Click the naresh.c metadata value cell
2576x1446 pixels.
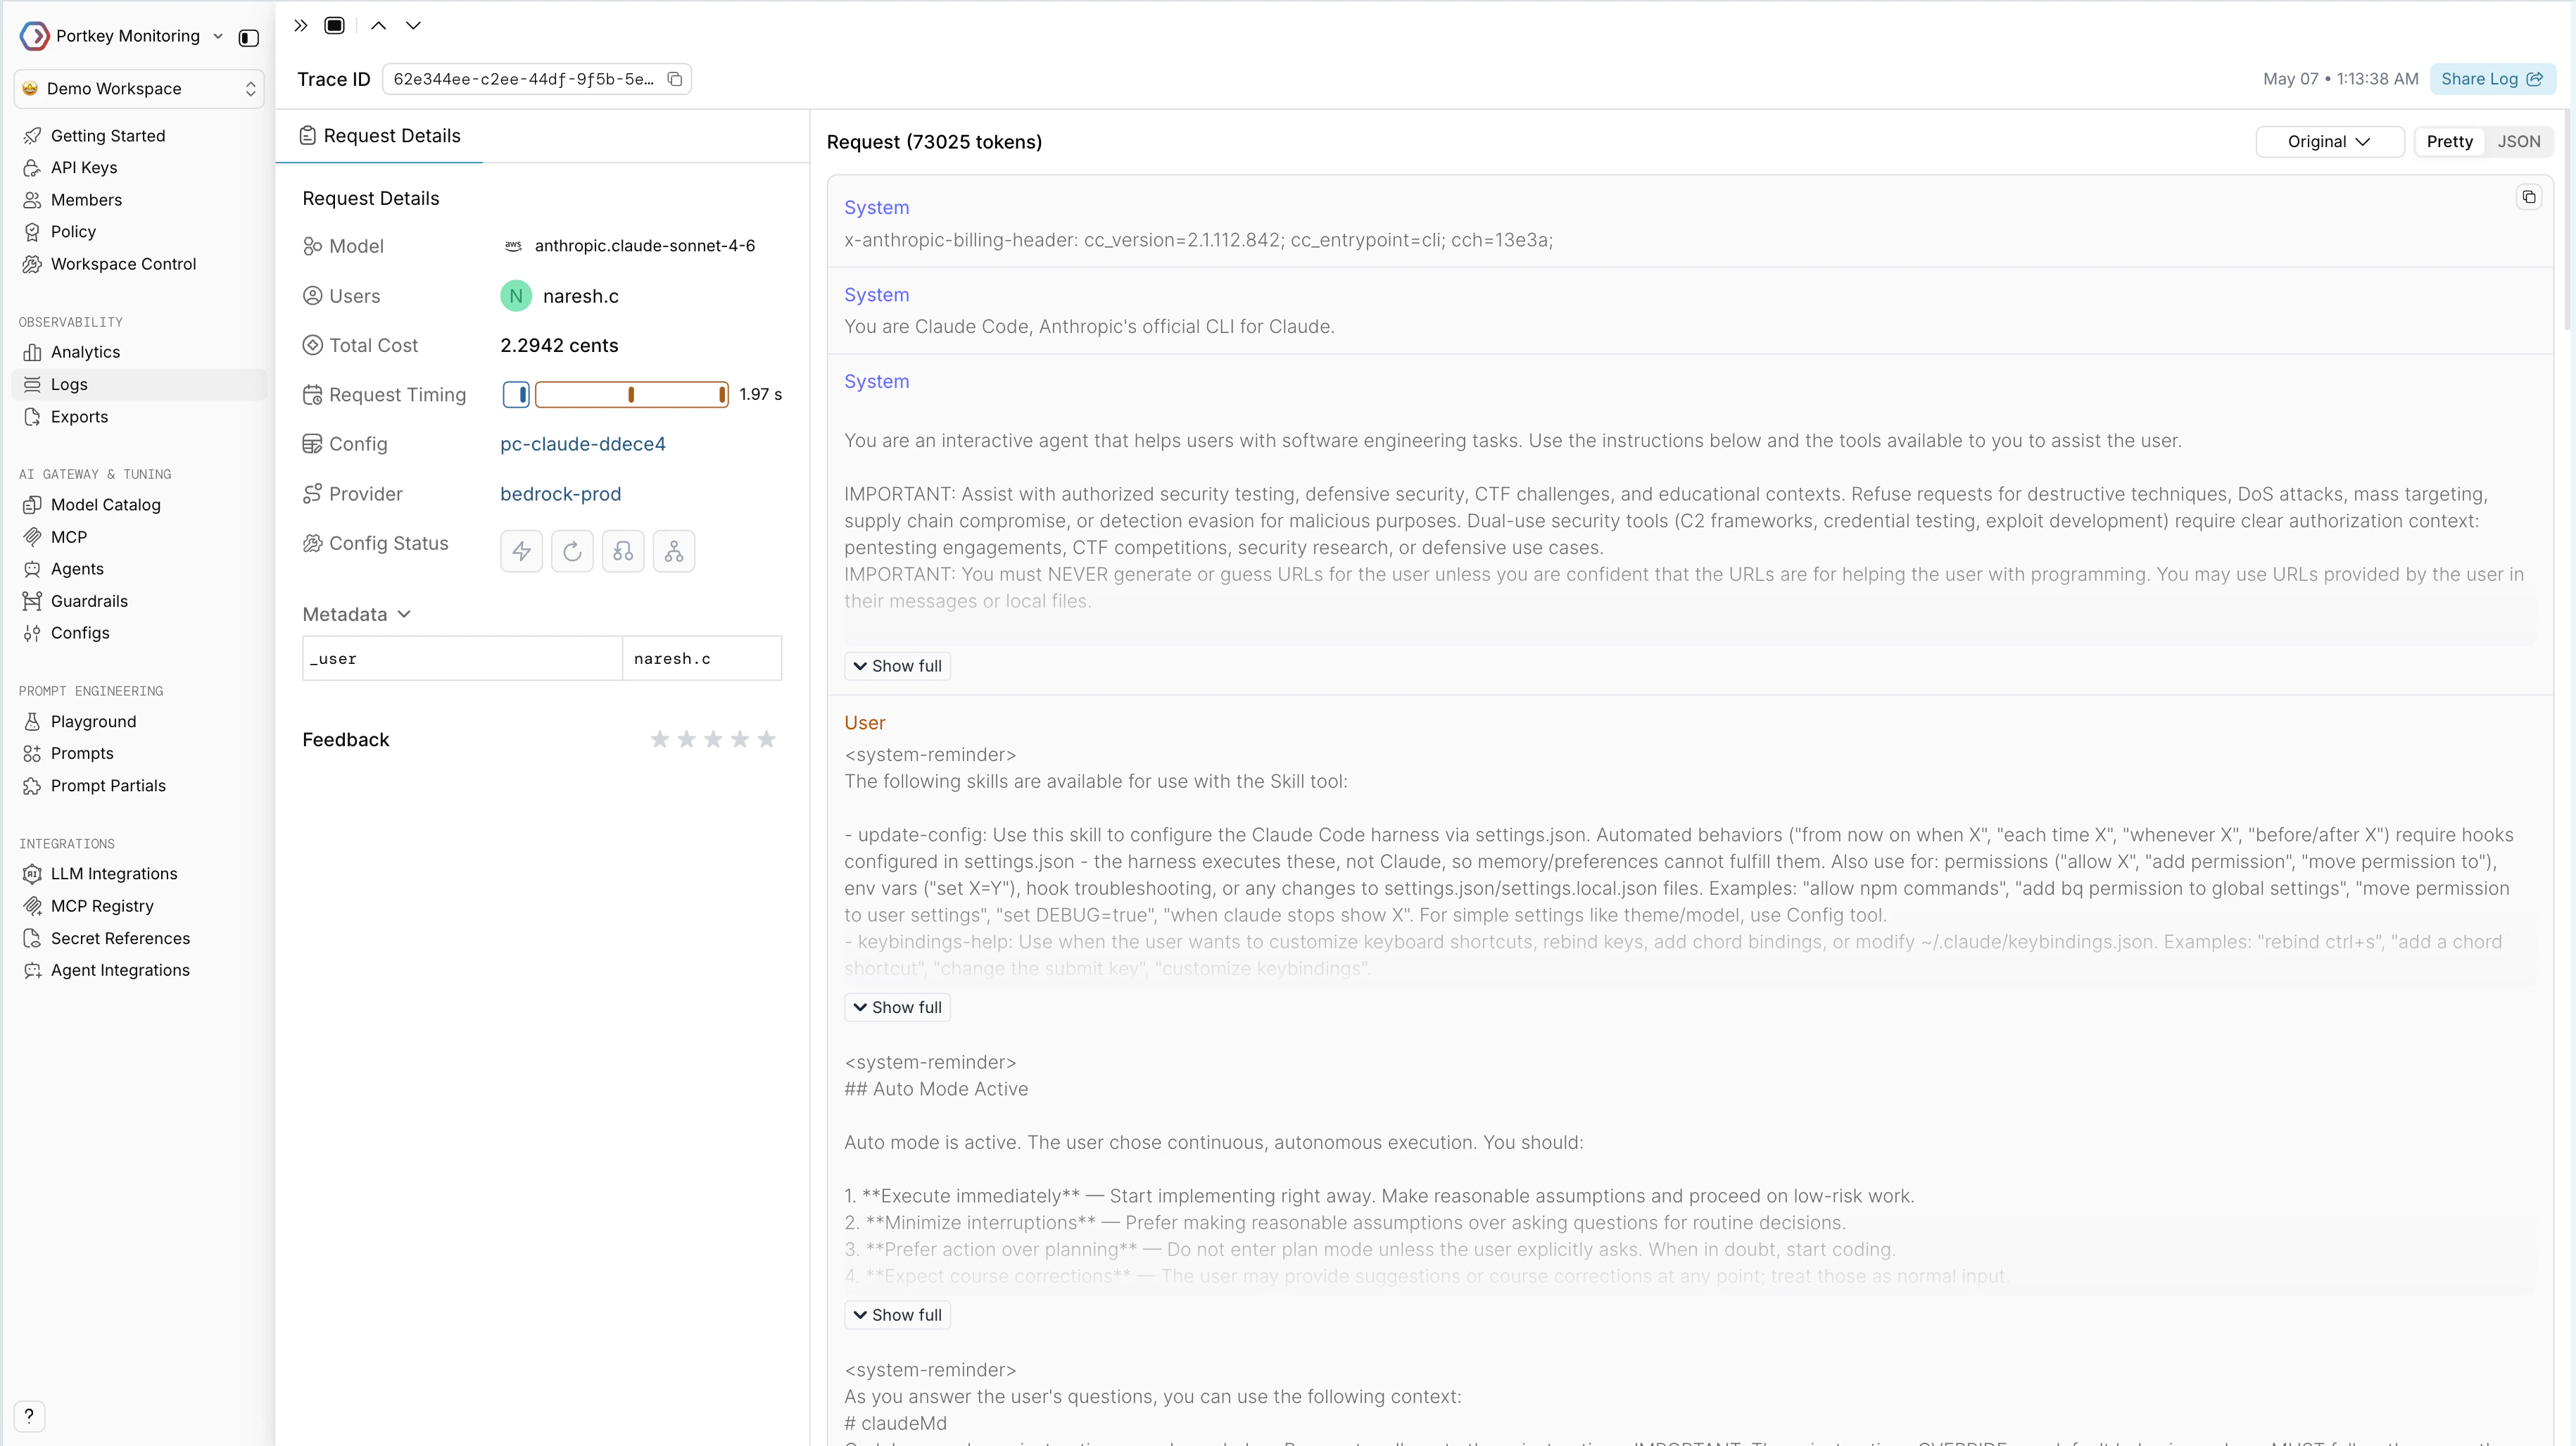[702, 659]
